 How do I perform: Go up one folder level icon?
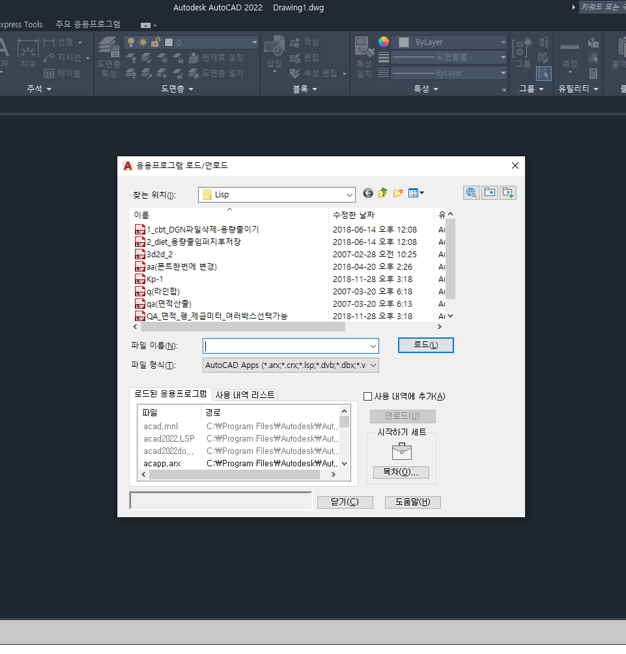[x=382, y=193]
